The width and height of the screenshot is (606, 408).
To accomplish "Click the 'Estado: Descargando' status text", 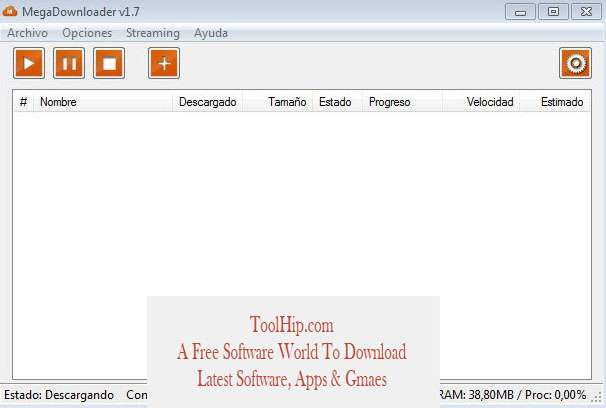I will pyautogui.click(x=59, y=395).
